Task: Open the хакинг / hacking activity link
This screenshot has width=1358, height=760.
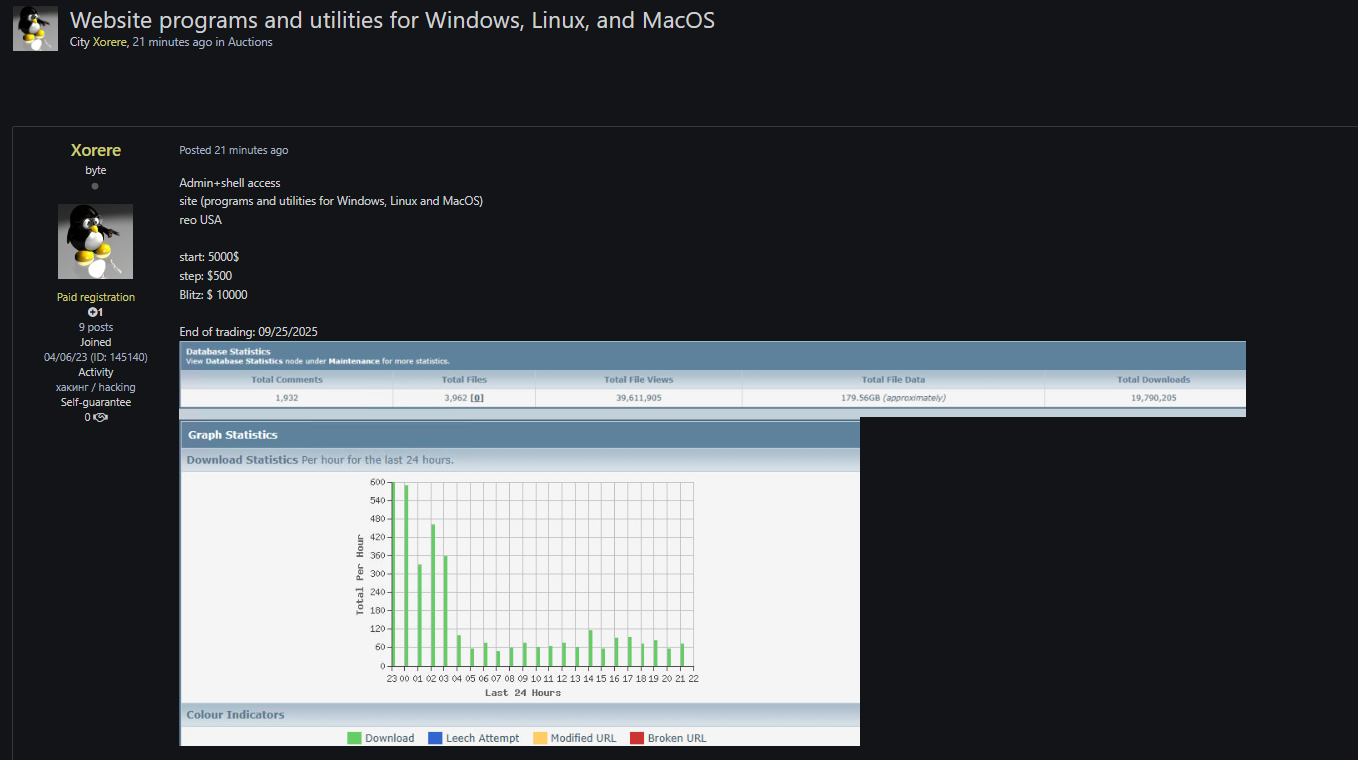Action: (x=95, y=387)
